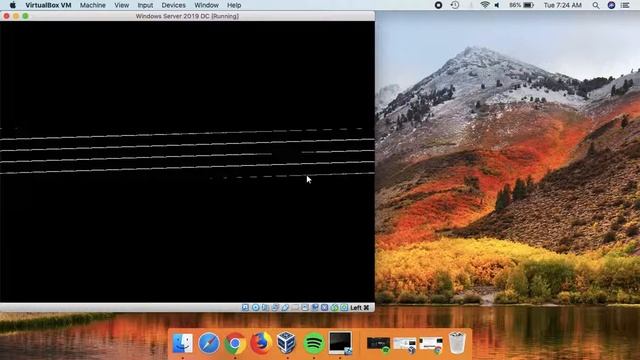The height and width of the screenshot is (360, 640).
Task: Close the Windows Server 2019 DC window
Action: pyautogui.click(x=7, y=16)
